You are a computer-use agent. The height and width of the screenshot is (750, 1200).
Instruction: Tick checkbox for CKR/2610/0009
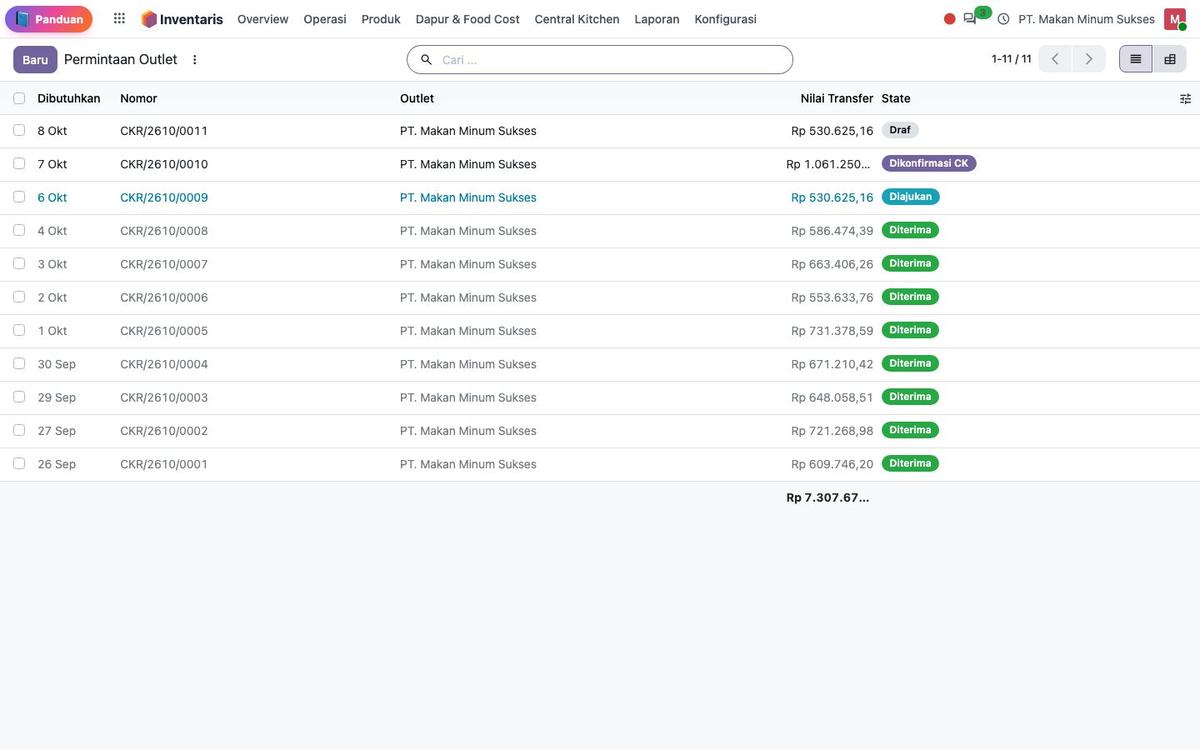click(19, 197)
